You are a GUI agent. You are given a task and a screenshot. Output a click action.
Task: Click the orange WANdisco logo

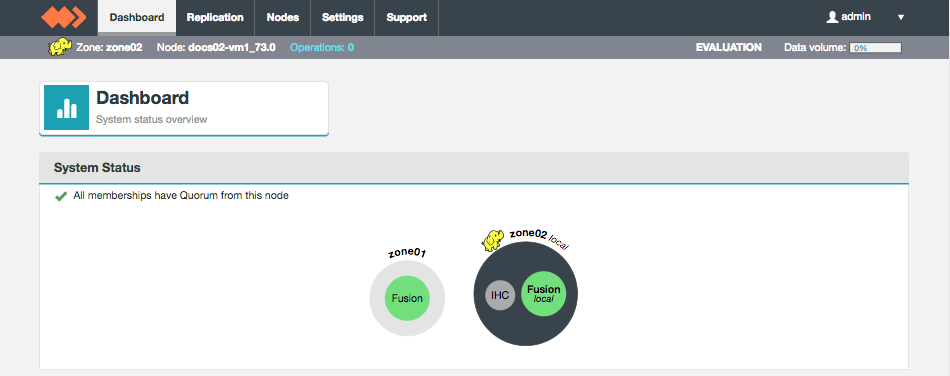tap(63, 17)
